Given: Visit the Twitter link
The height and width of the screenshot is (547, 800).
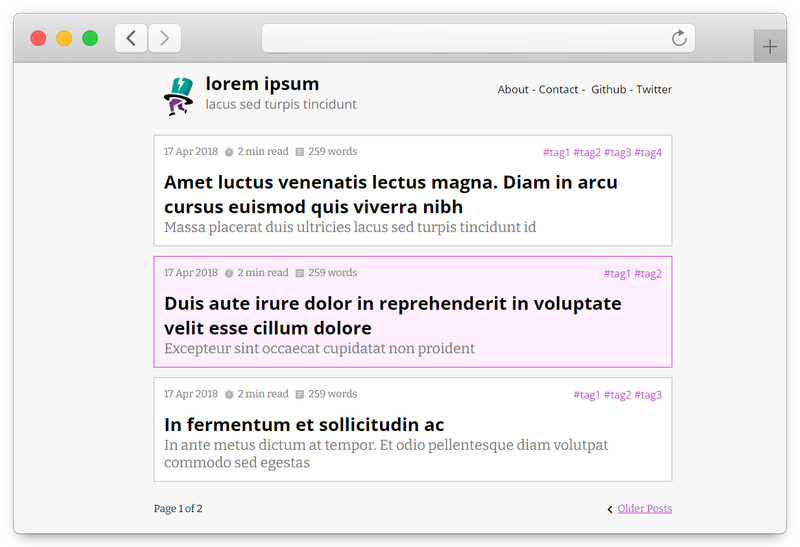Looking at the screenshot, I should click(x=654, y=89).
